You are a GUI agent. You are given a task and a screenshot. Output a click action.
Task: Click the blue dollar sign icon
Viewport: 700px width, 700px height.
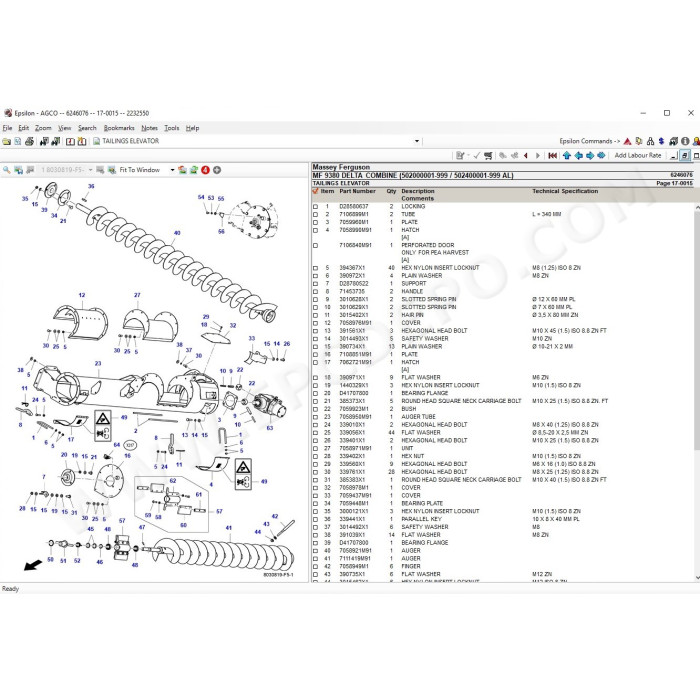(662, 142)
